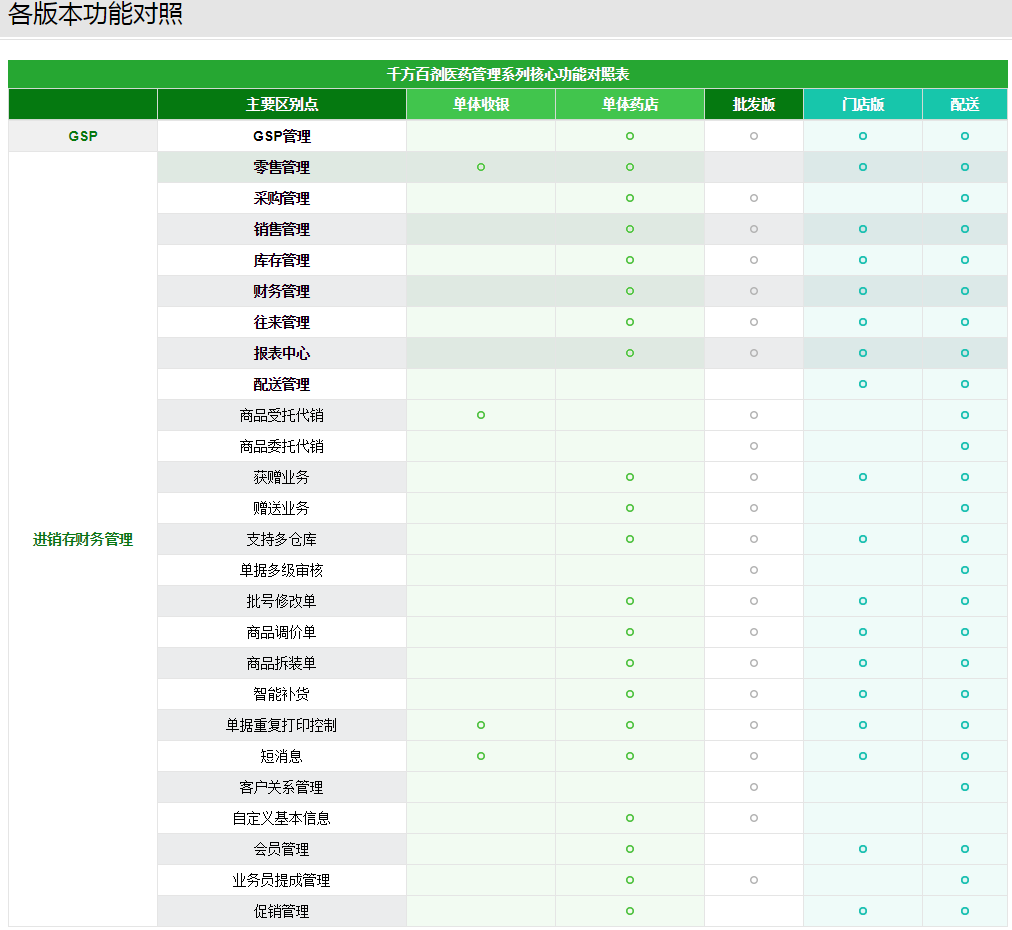Click the 门店版 column header
Screen dimensions: 1012x930
[x=863, y=105]
